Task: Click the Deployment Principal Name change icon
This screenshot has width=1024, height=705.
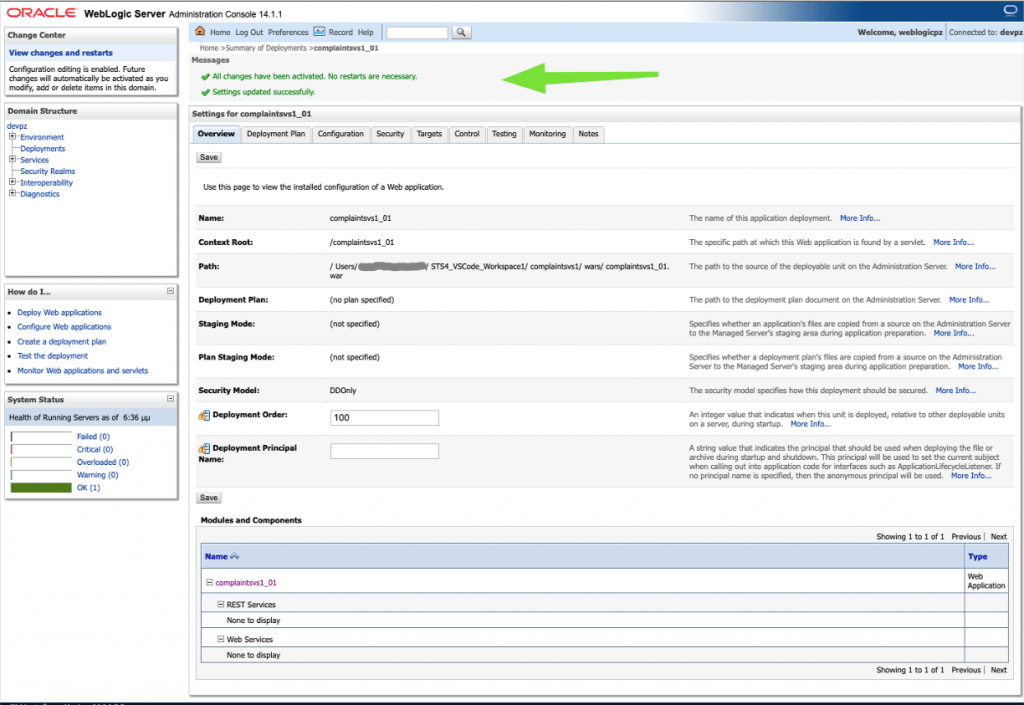Action: pos(204,448)
